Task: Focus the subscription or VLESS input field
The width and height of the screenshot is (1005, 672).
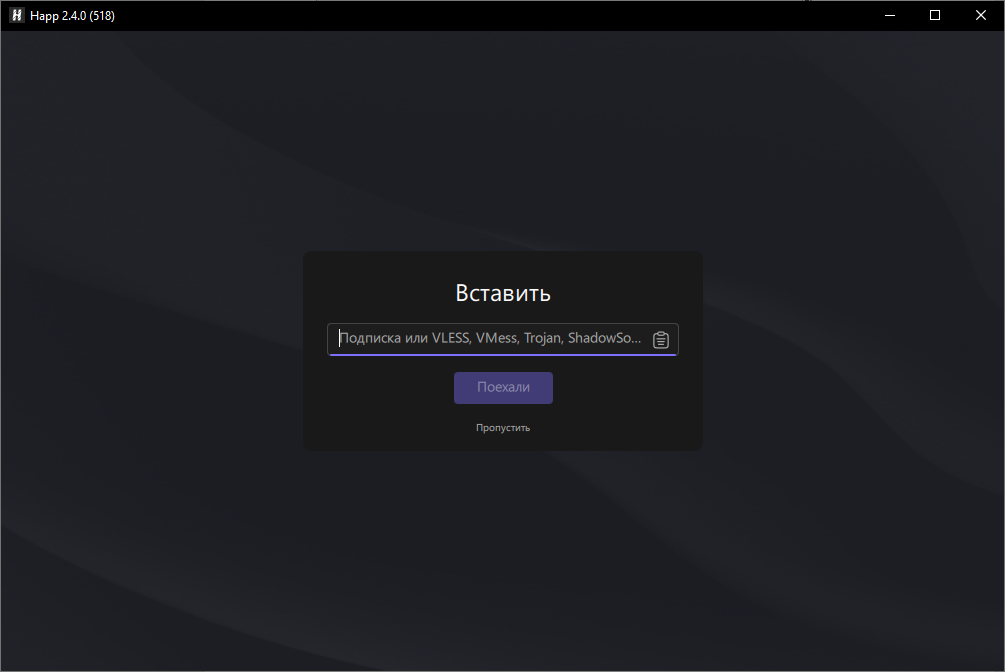Action: point(490,339)
